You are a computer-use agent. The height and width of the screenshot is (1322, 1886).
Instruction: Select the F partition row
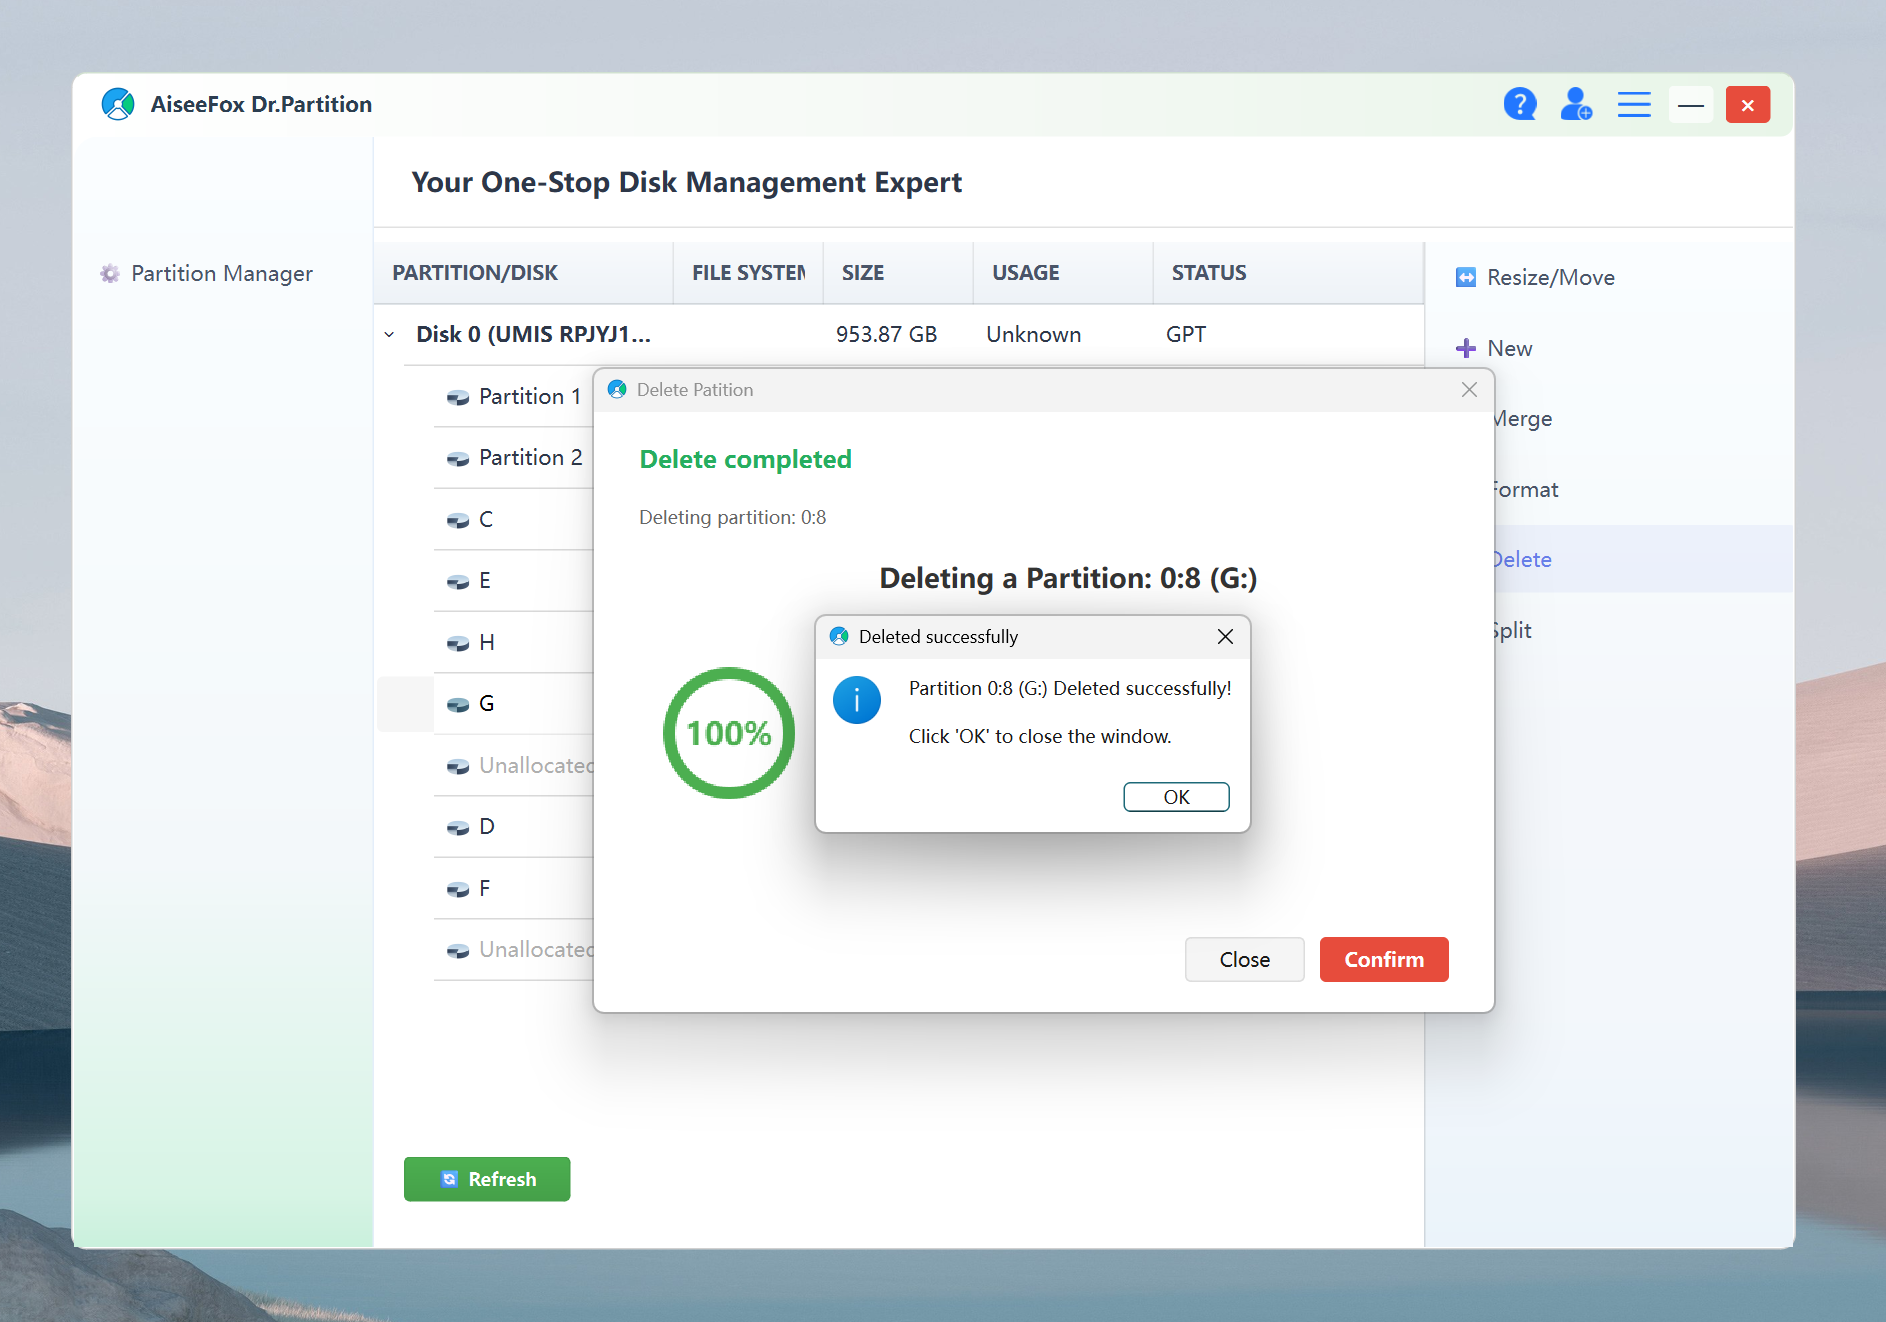513,889
